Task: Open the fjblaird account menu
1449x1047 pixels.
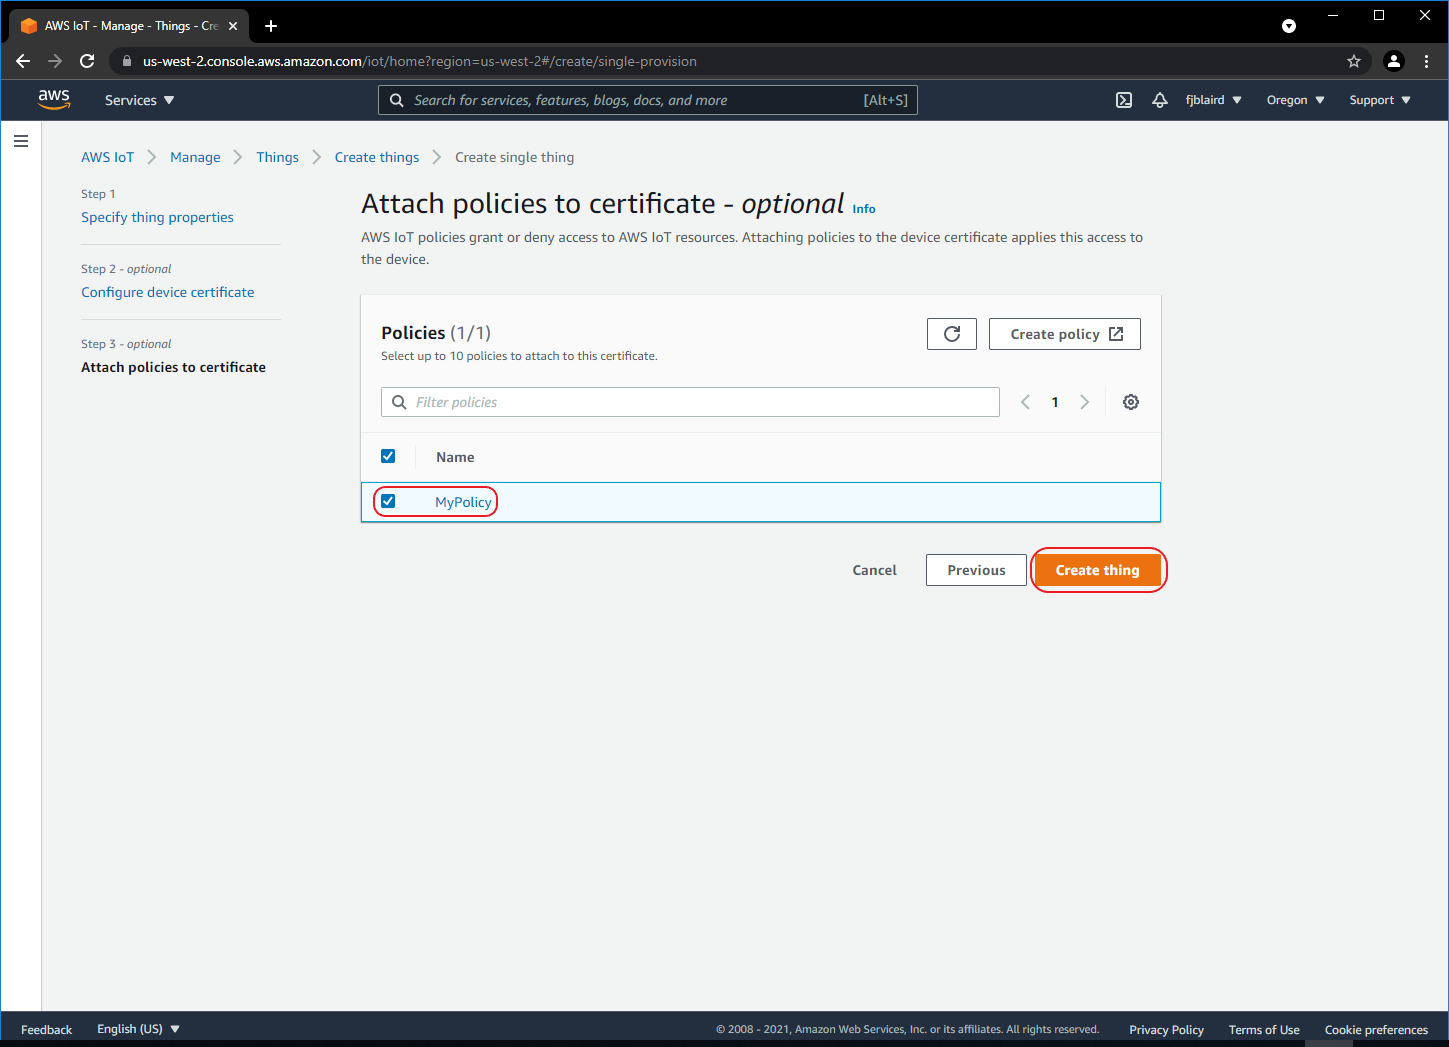Action: coord(1213,100)
